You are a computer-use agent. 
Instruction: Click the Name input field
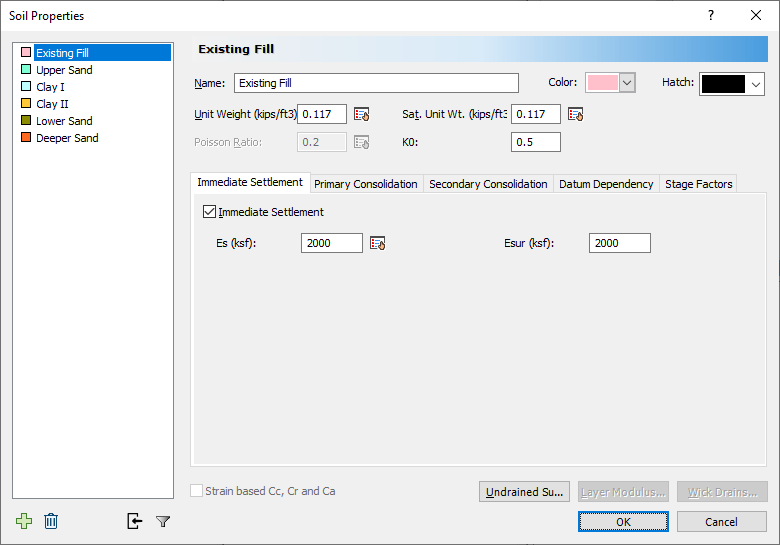(x=376, y=83)
